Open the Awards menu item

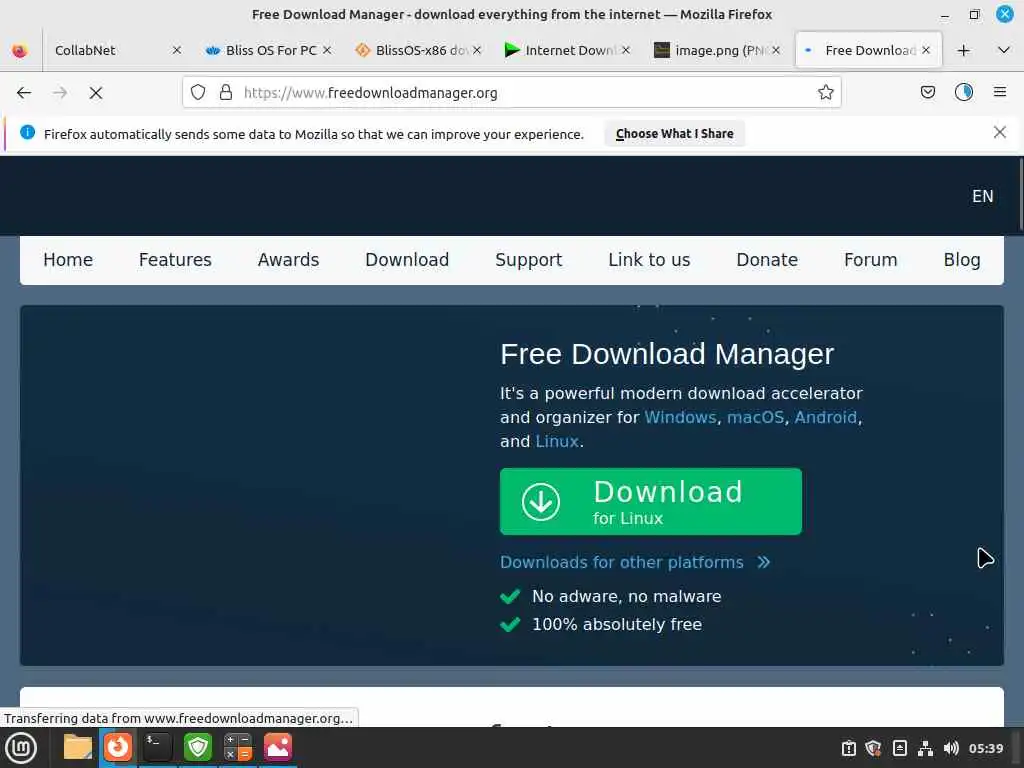pyautogui.click(x=288, y=260)
